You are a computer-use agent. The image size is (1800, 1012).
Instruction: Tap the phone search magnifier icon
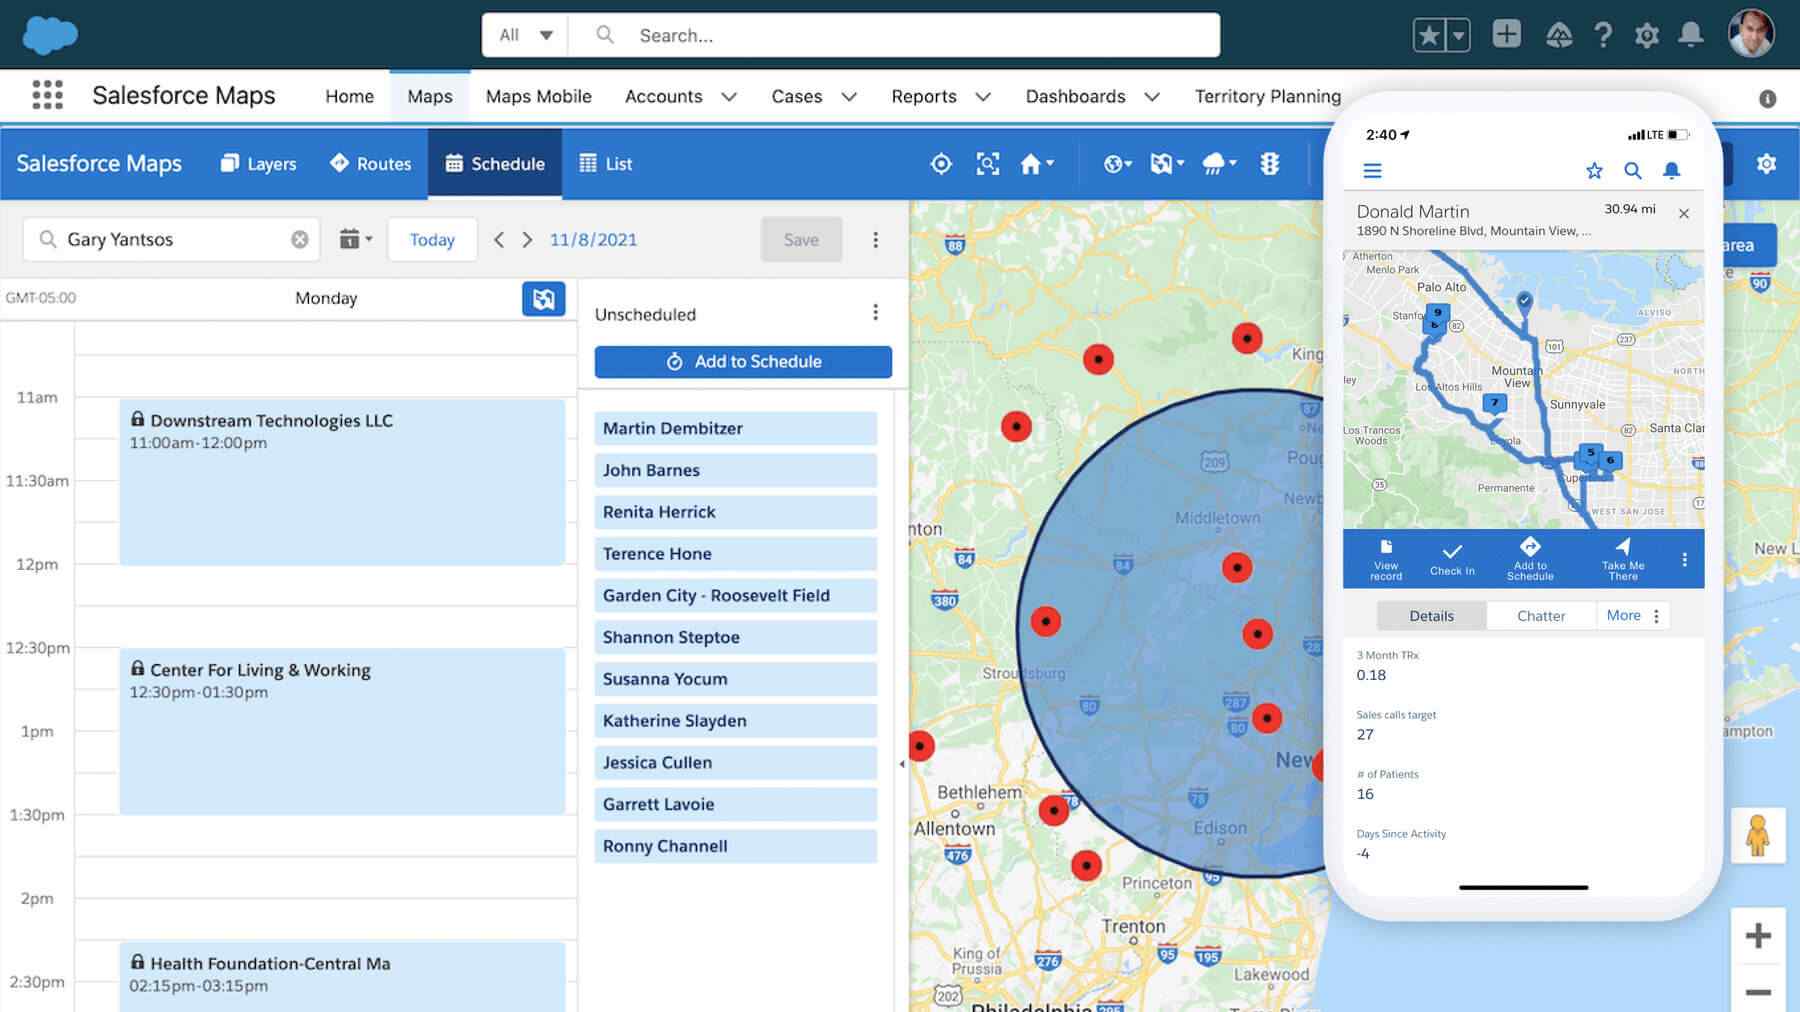[x=1632, y=171]
